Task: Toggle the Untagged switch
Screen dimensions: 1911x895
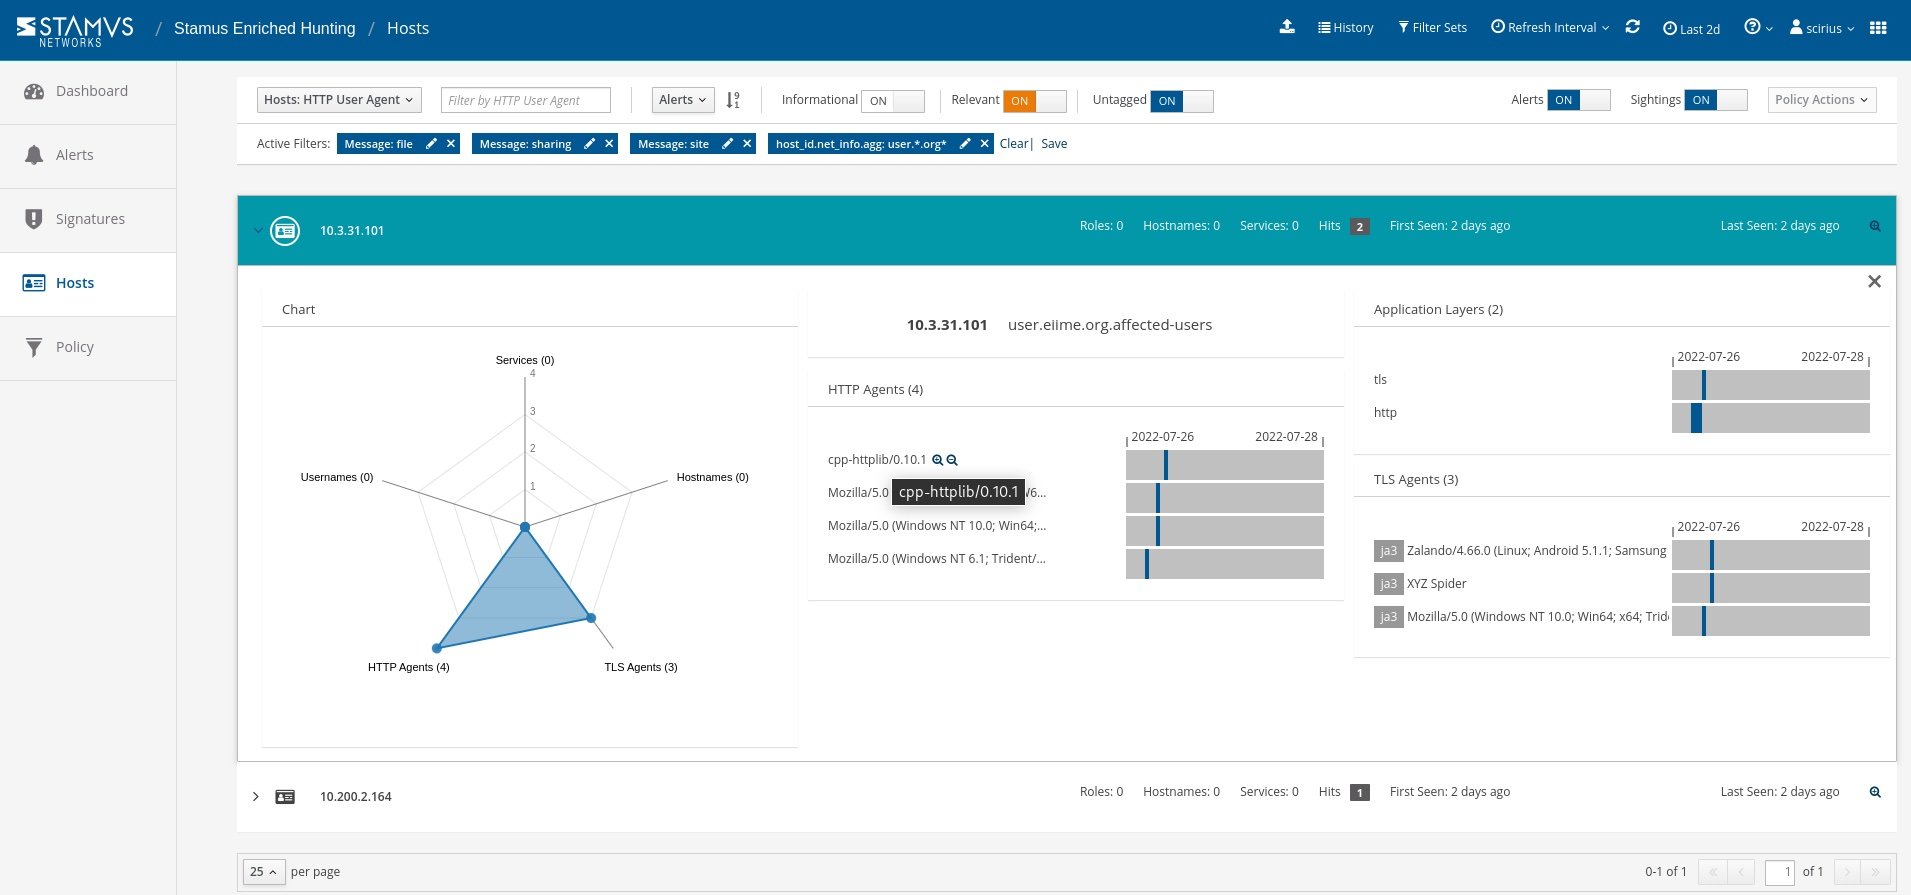Action: (1182, 101)
